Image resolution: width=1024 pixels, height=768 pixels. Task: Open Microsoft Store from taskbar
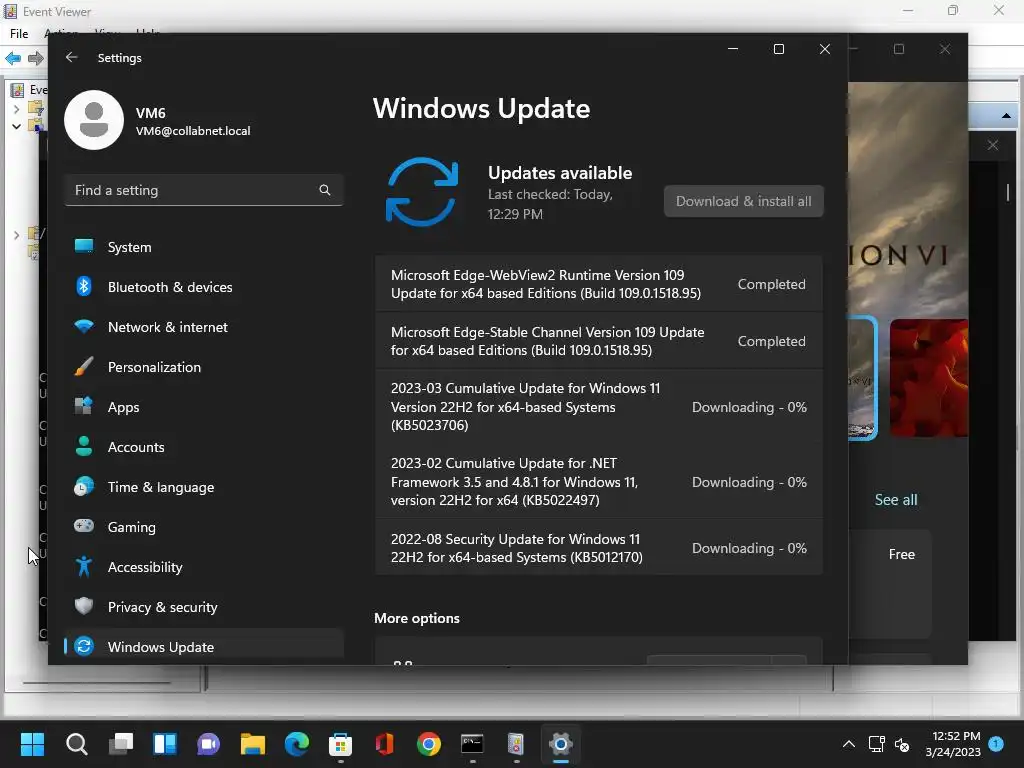[340, 744]
